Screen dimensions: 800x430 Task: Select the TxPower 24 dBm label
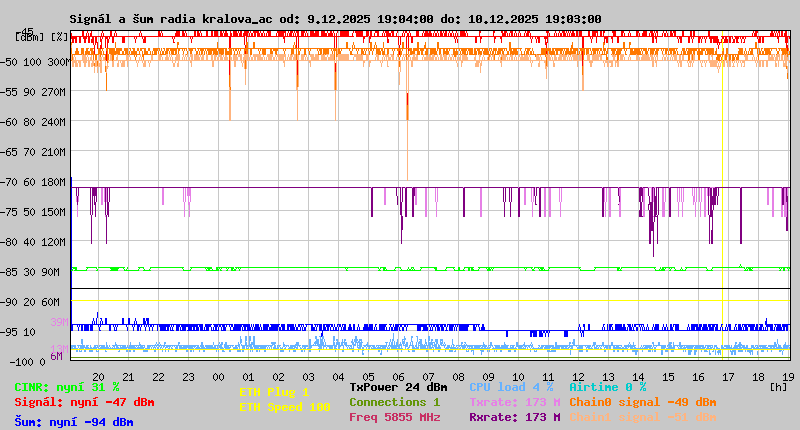point(398,387)
